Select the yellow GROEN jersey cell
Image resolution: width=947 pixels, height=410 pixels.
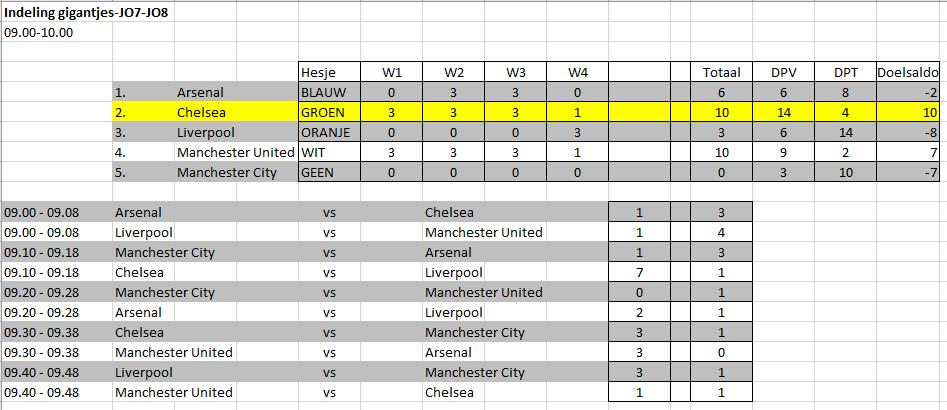[x=322, y=112]
